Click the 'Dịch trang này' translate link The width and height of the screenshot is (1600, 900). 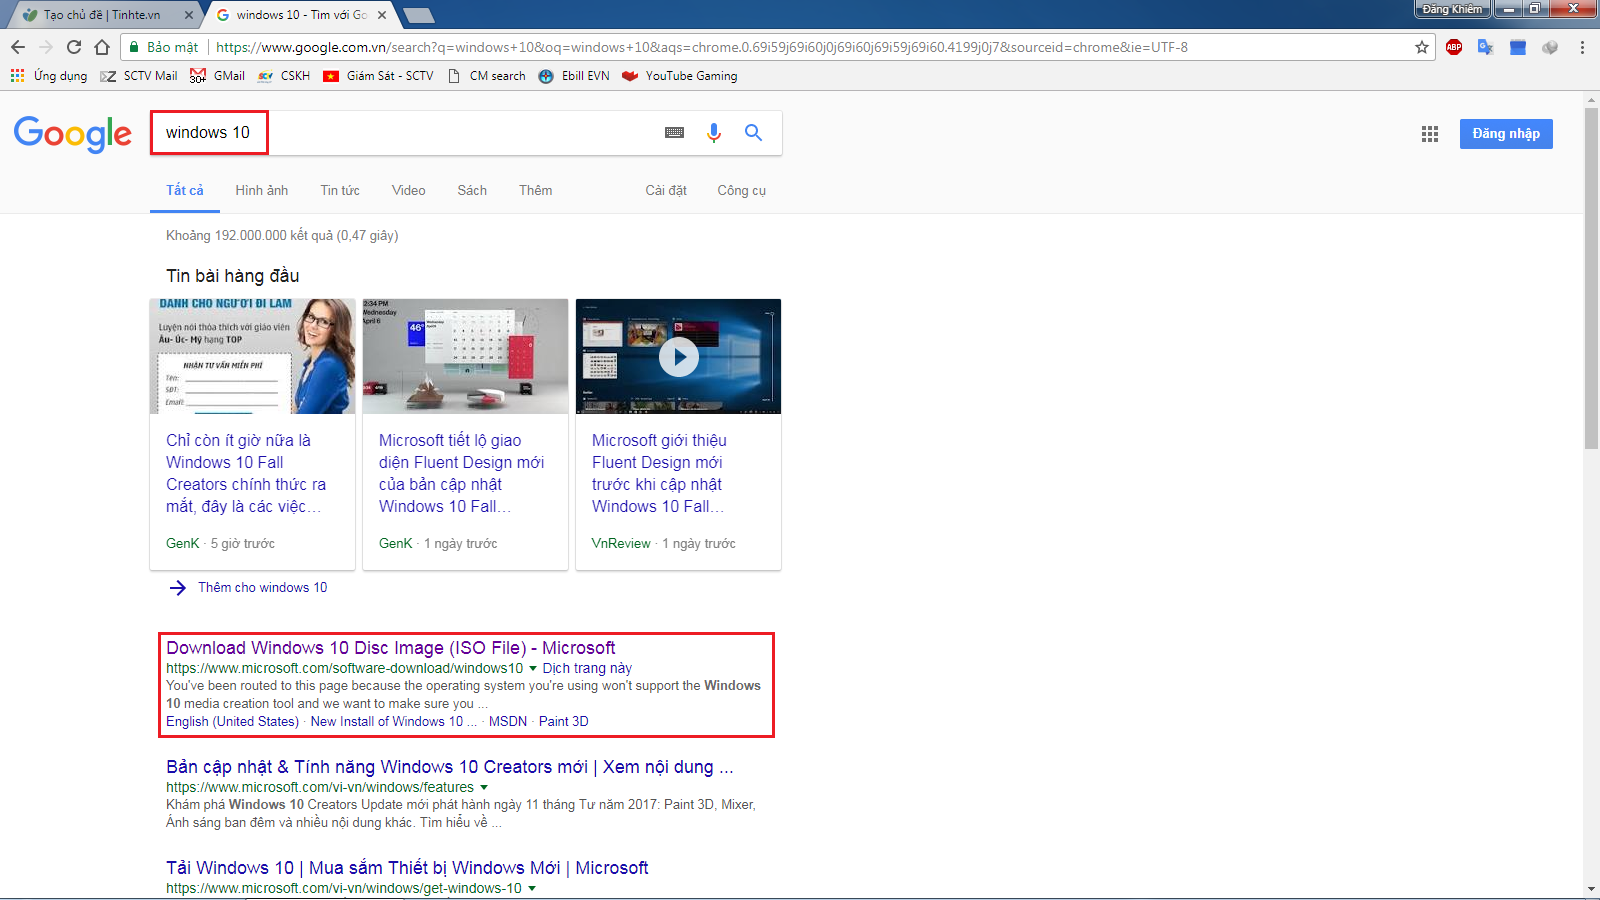click(x=588, y=668)
